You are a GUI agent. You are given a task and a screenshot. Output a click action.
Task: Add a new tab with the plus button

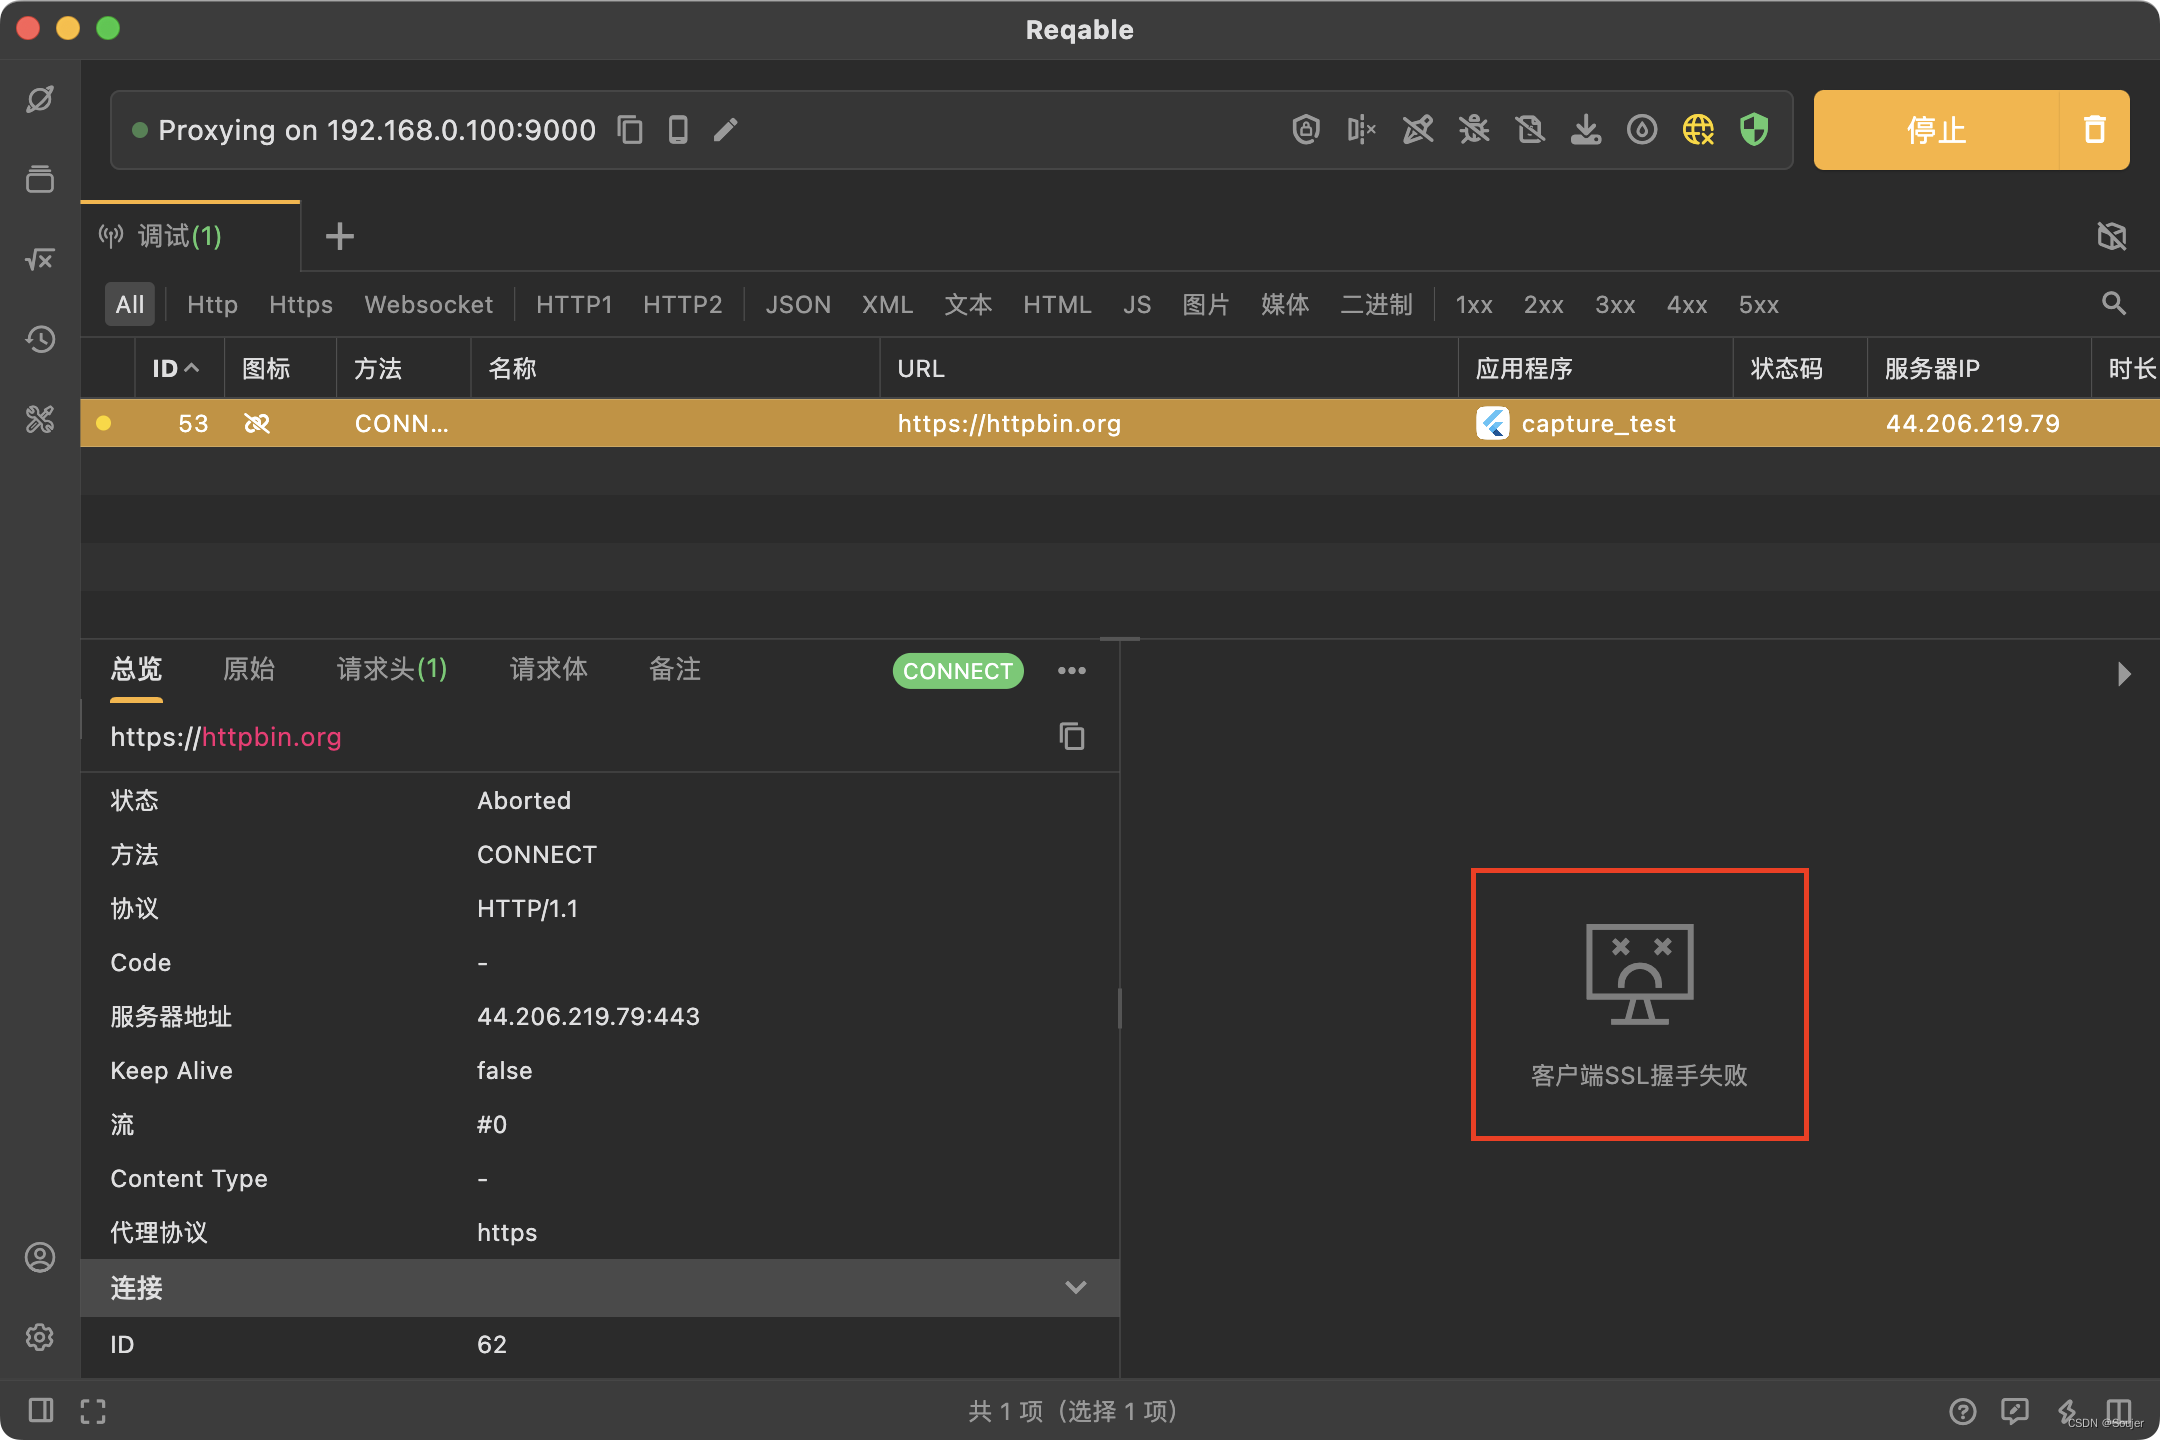(340, 237)
